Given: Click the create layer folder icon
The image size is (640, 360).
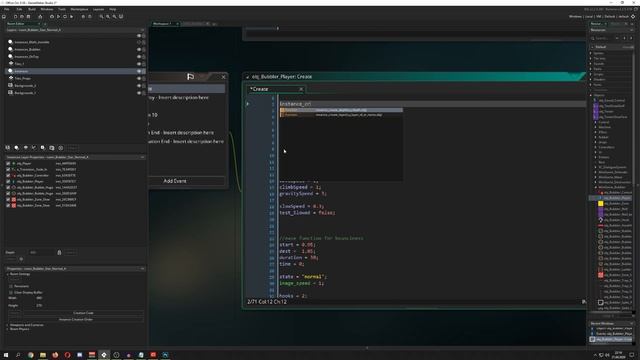Looking at the screenshot, I should coord(52,148).
